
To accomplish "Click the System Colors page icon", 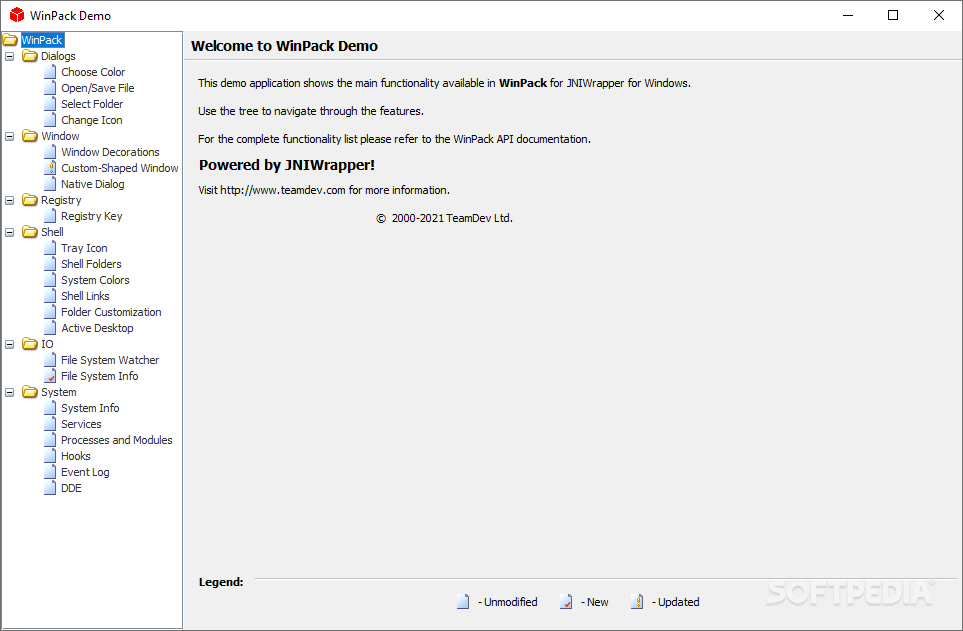I will pyautogui.click(x=50, y=280).
